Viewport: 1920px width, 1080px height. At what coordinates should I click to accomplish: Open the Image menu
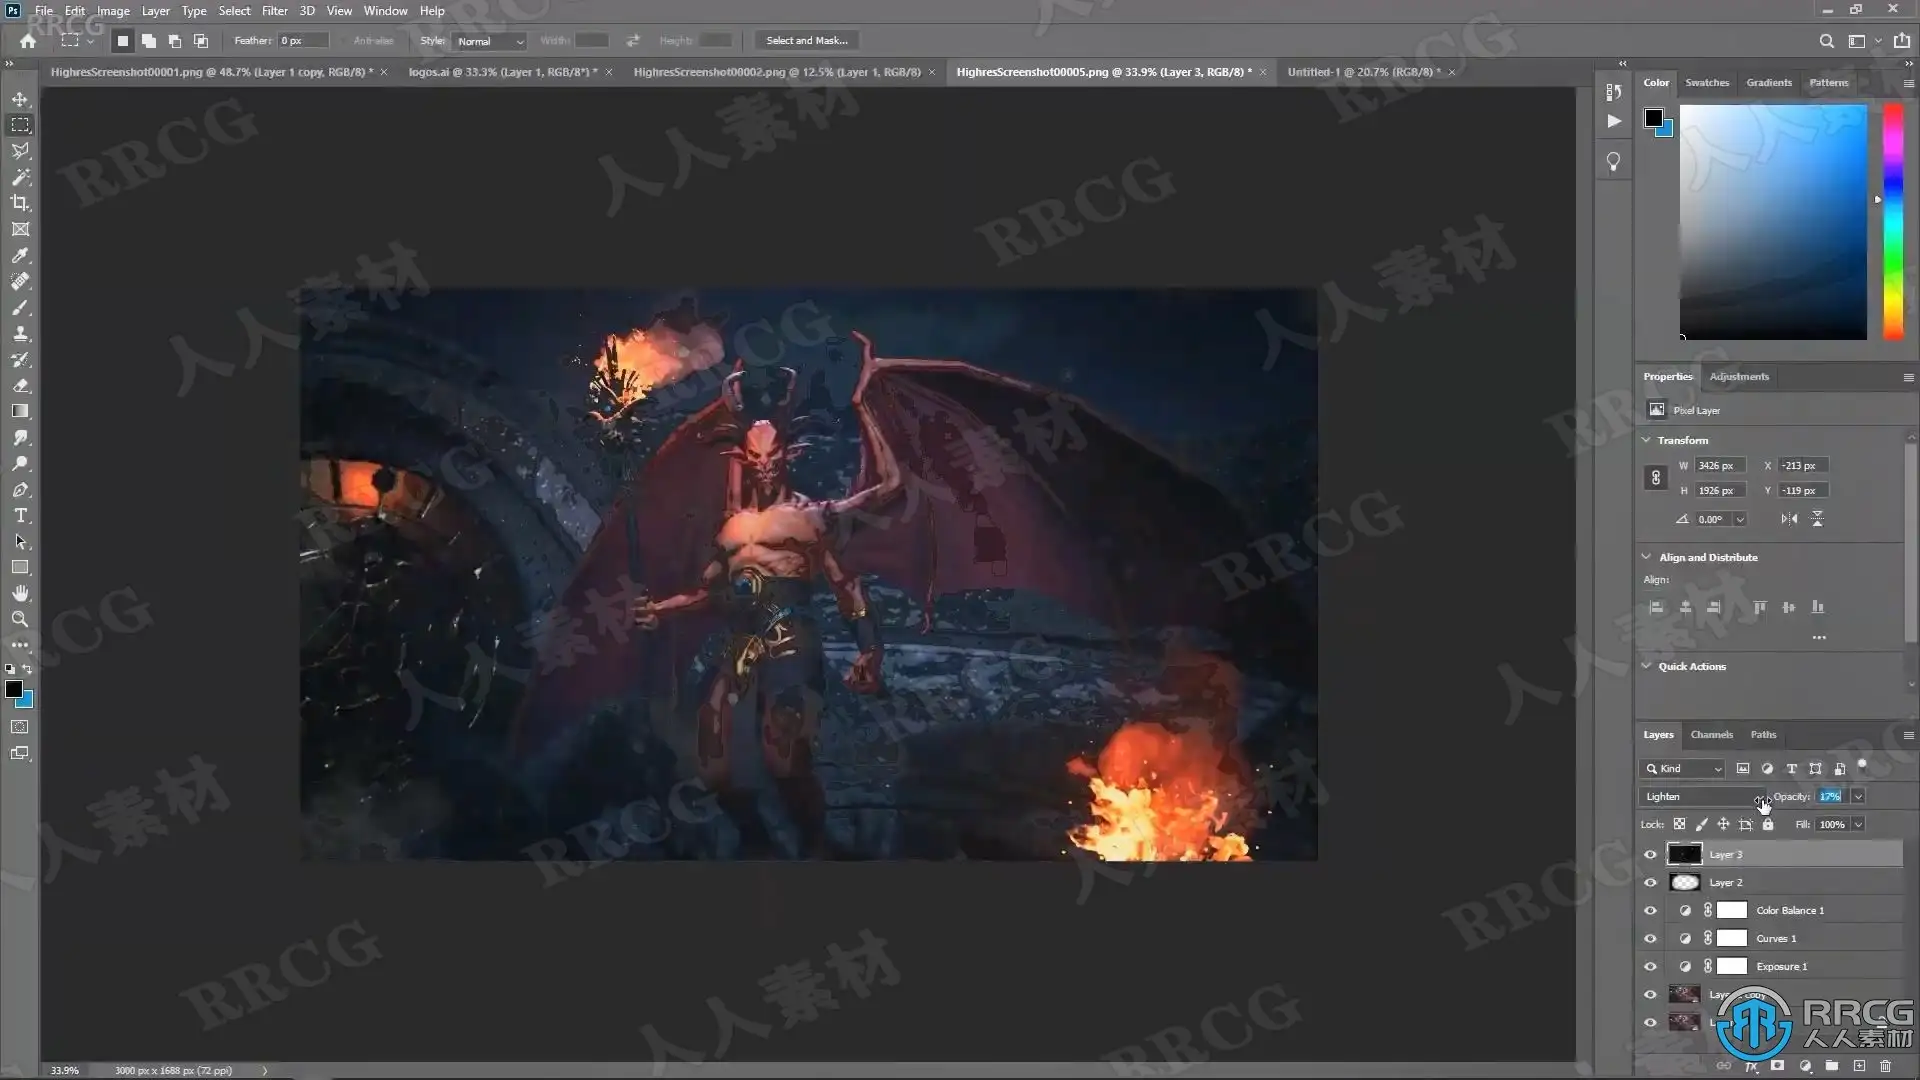[x=113, y=11]
